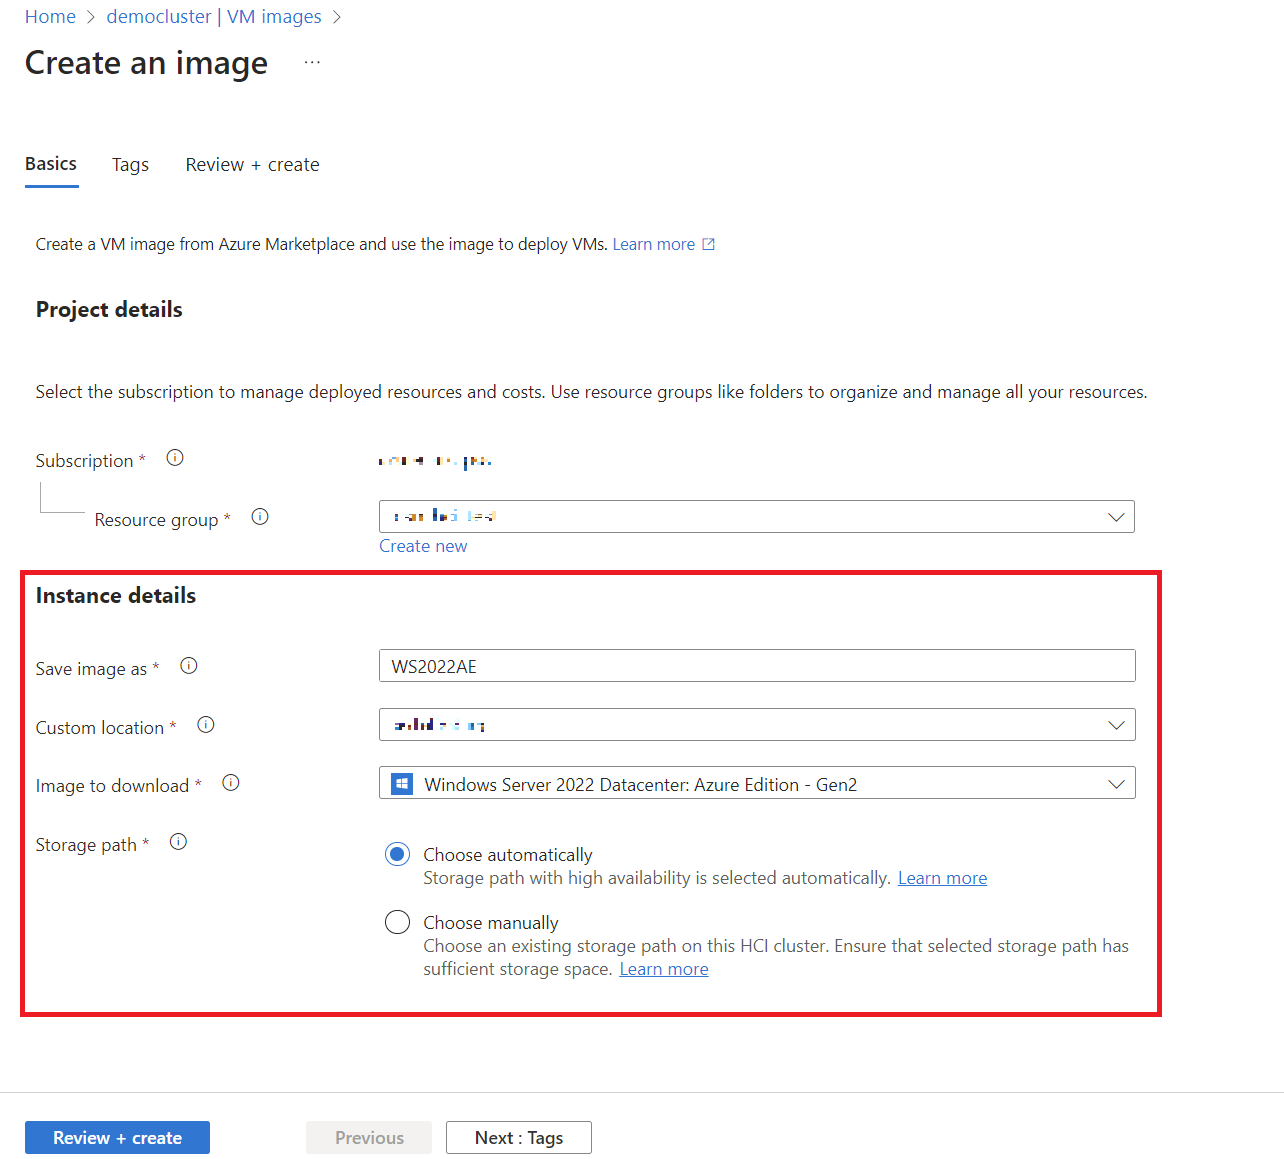Click the Storage path info icon
The height and width of the screenshot is (1159, 1284).
pos(179,842)
